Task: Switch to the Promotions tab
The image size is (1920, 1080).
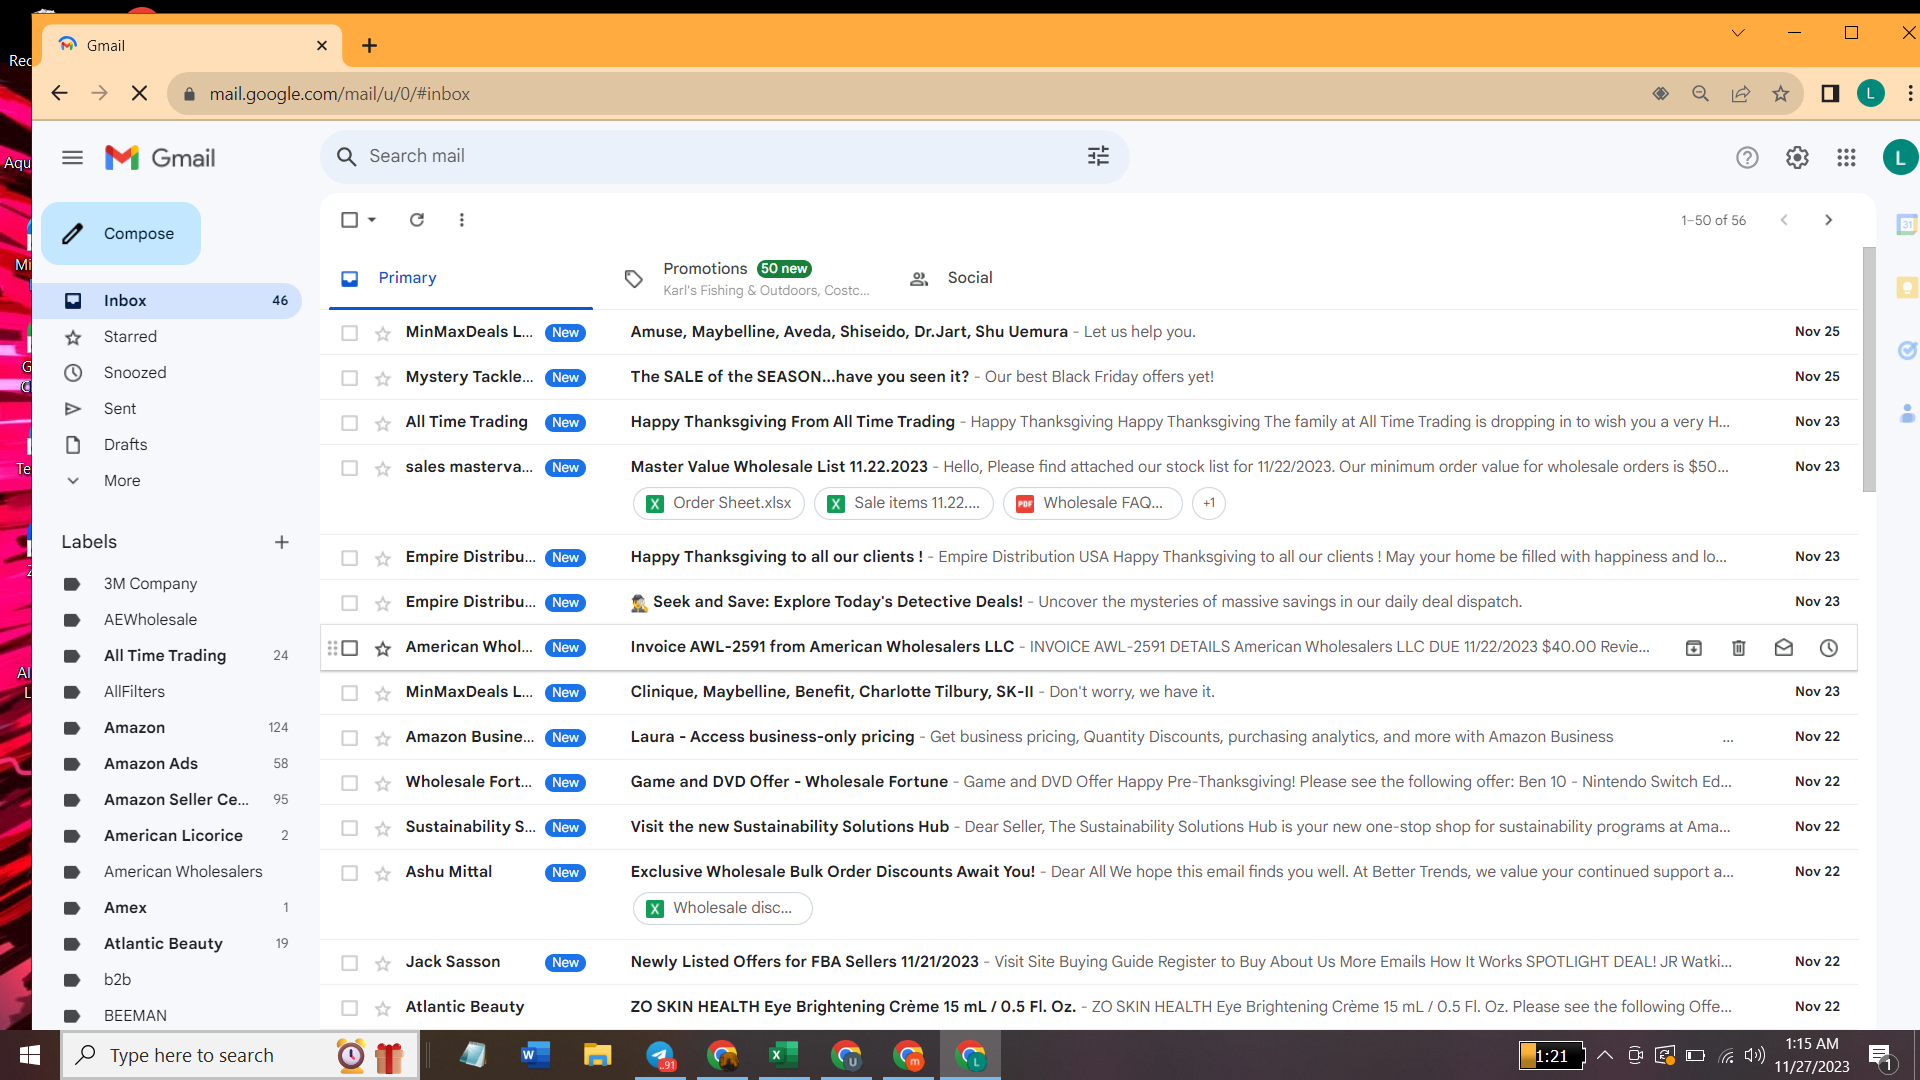Action: [745, 279]
